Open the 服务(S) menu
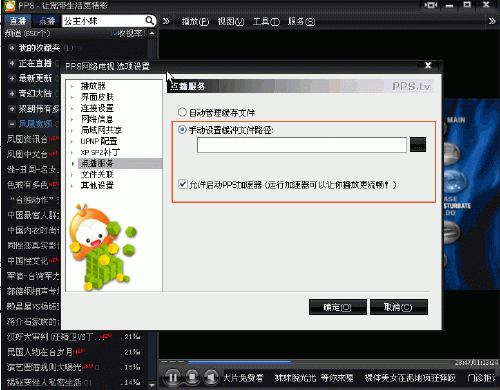The image size is (500, 390). pos(301,21)
